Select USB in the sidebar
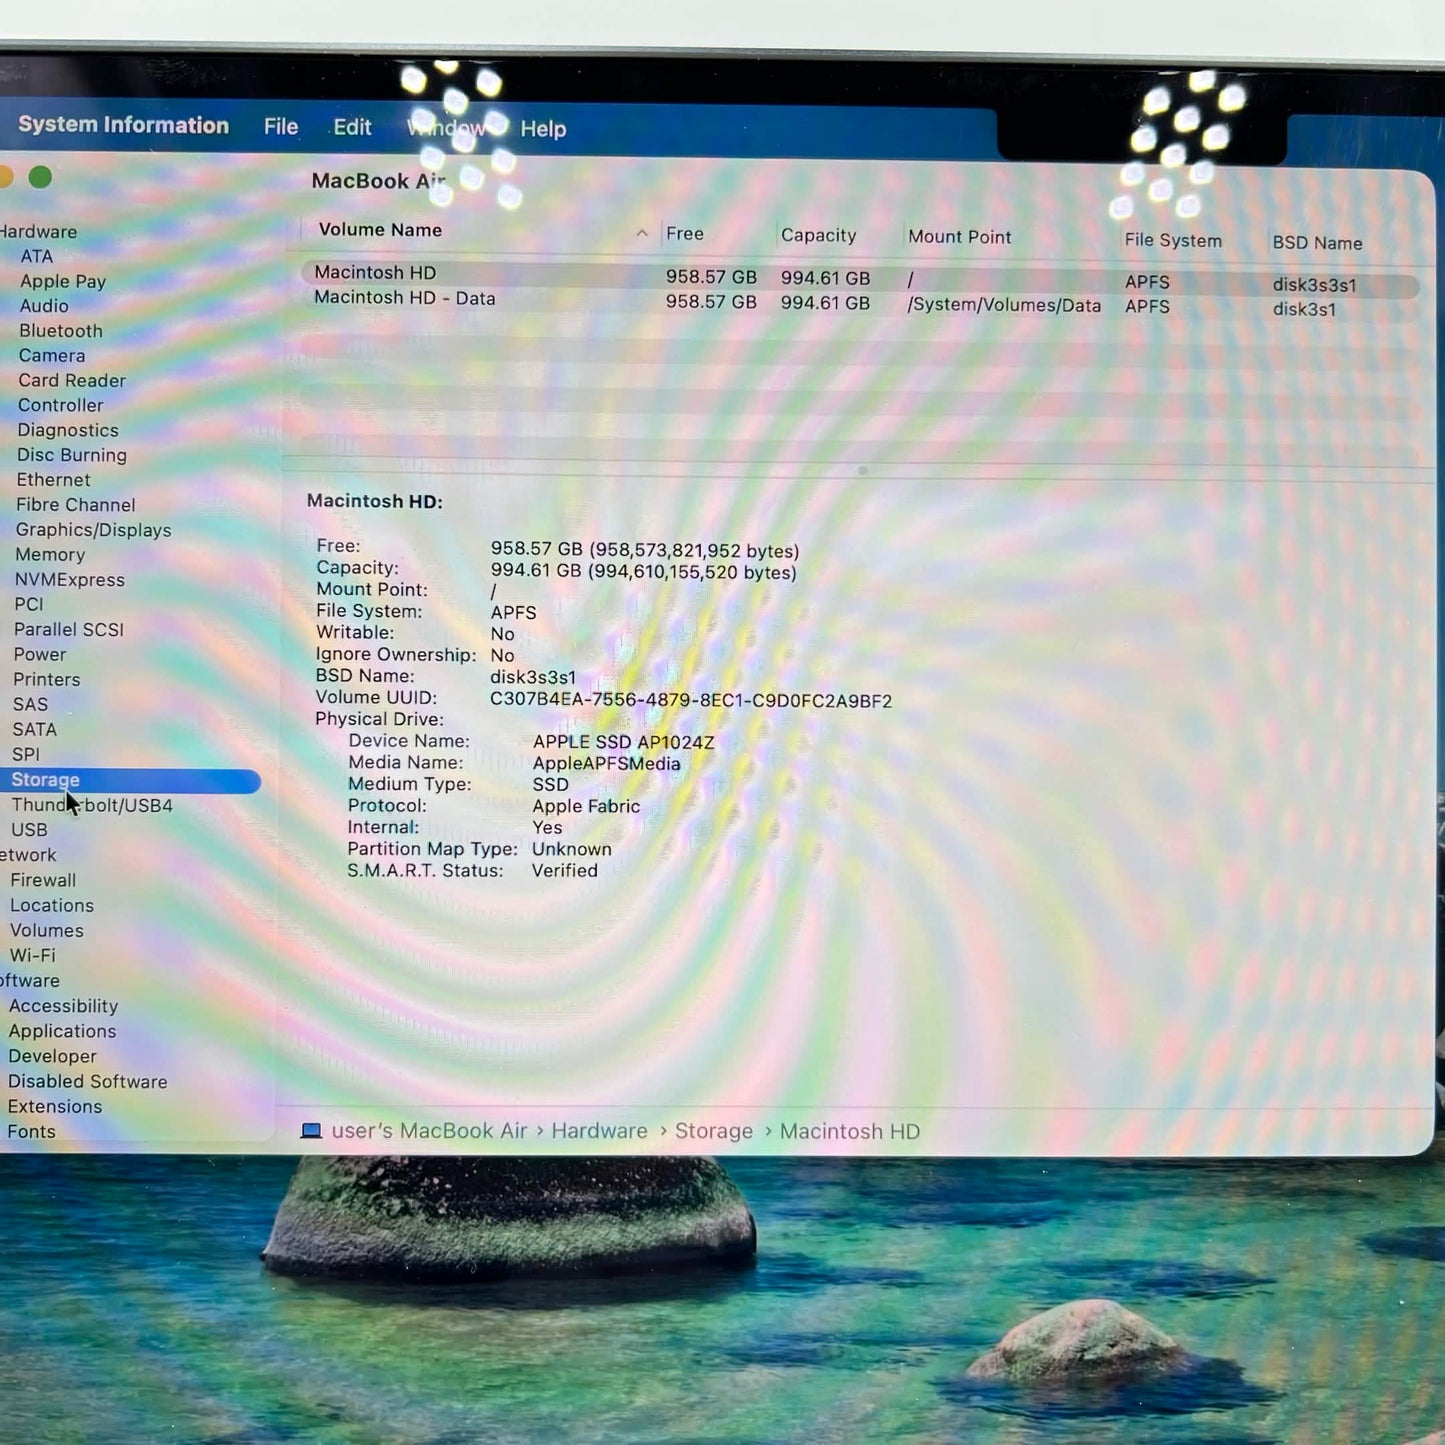 (29, 830)
